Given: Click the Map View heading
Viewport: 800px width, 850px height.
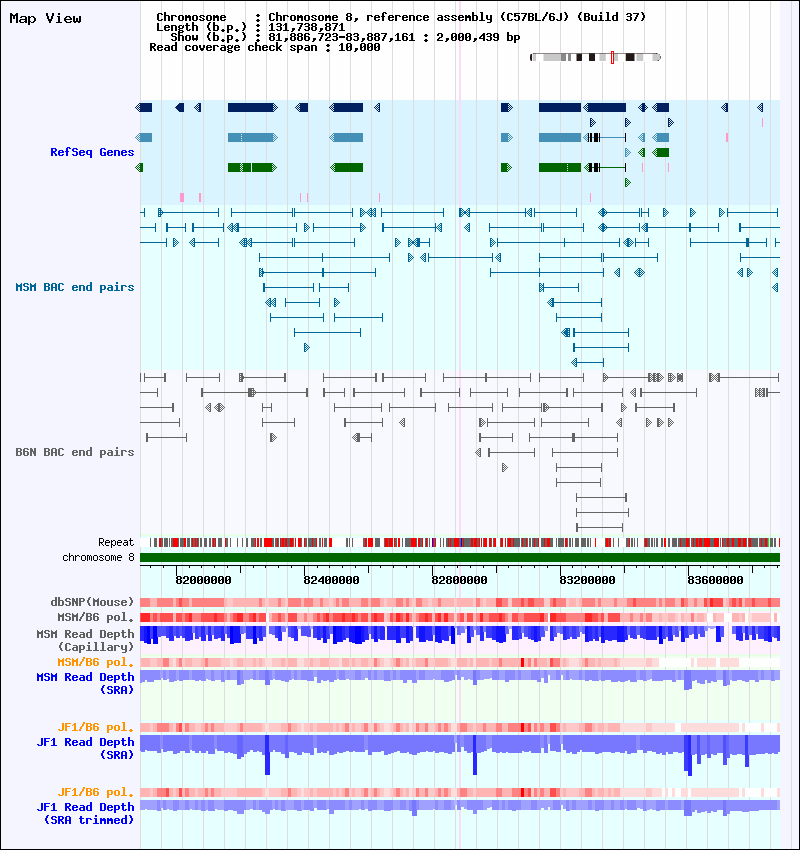Looking at the screenshot, I should tap(46, 18).
